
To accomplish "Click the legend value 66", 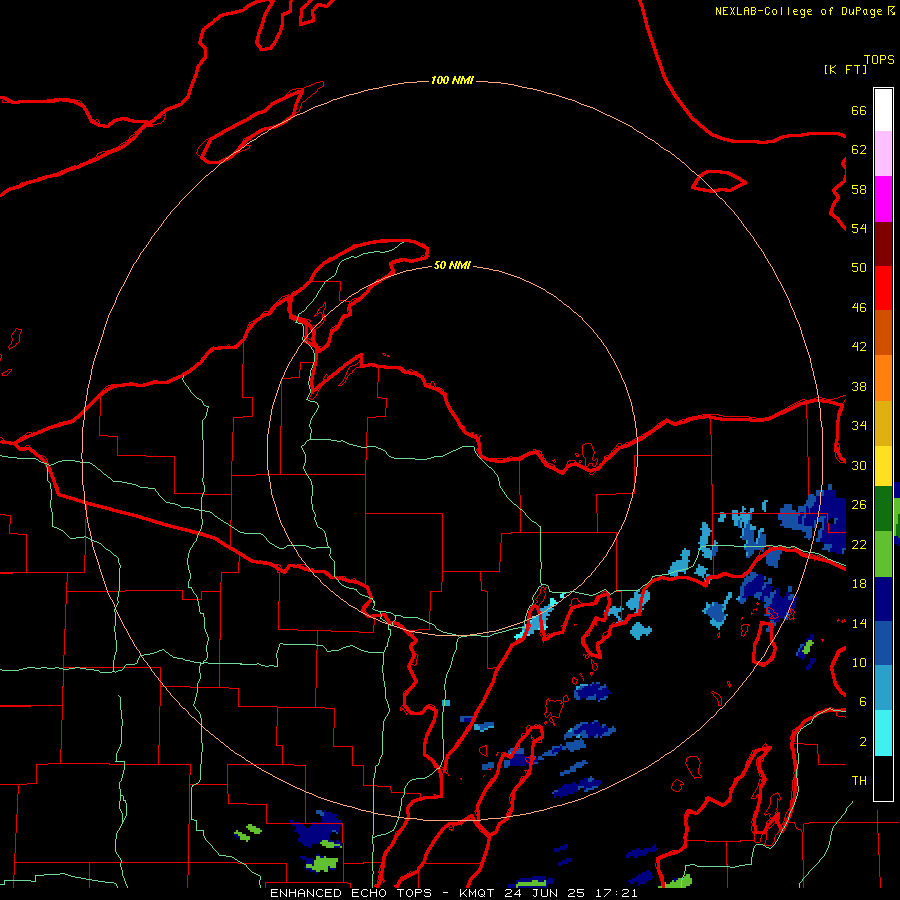I will point(859,111).
